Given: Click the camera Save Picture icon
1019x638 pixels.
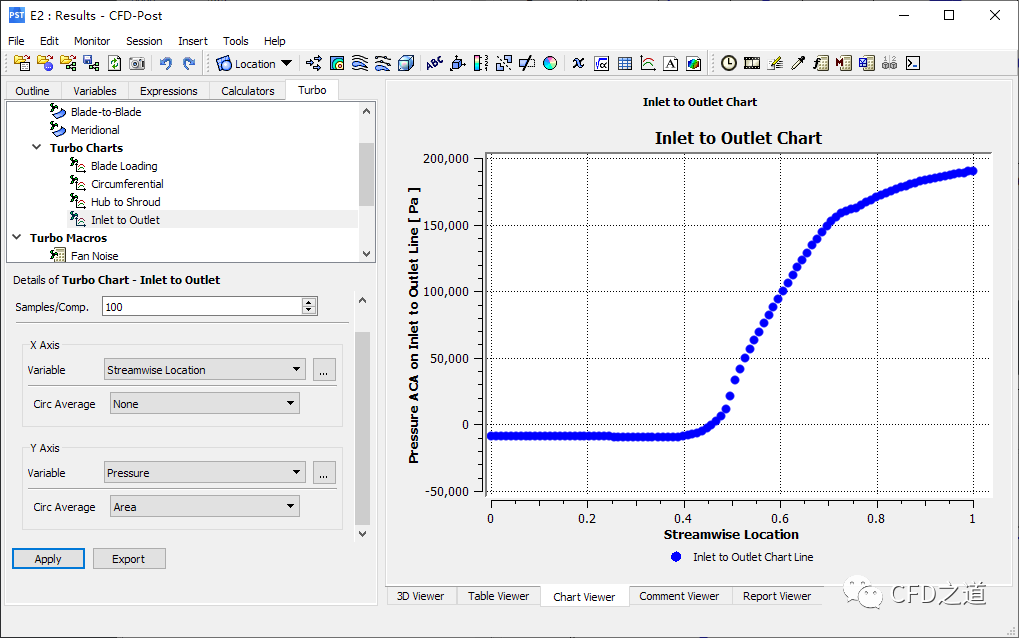Looking at the screenshot, I should point(137,63).
